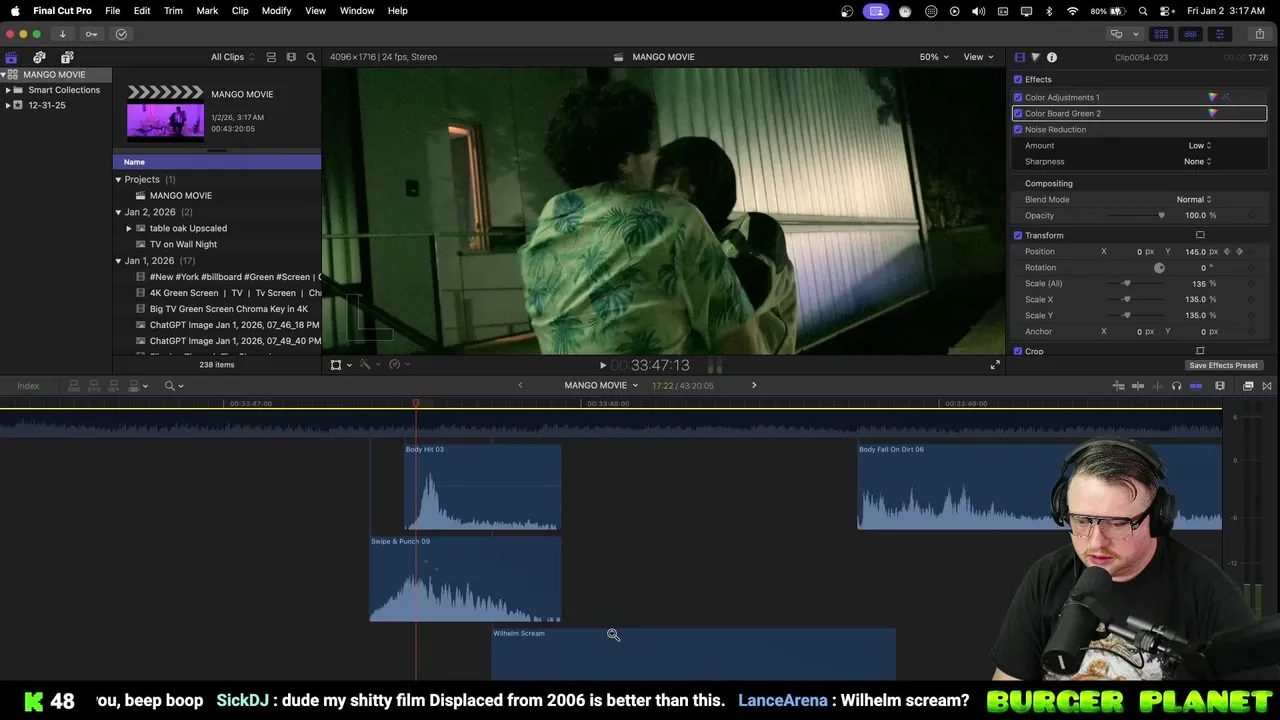Go back in timeline history arrow
This screenshot has width=1280, height=720.
point(520,385)
